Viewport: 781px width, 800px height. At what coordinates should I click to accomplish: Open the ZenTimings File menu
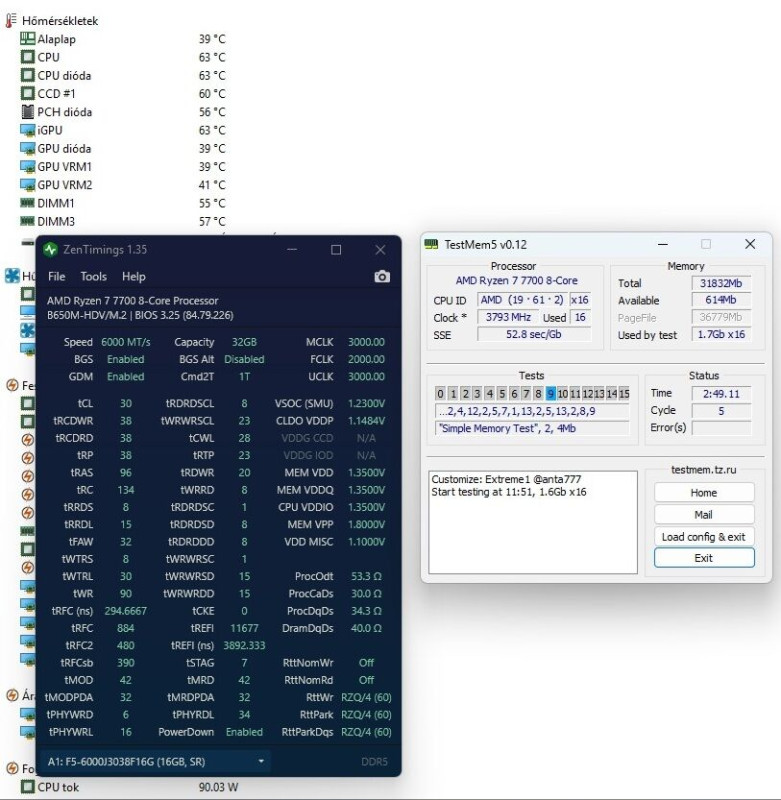pos(57,277)
